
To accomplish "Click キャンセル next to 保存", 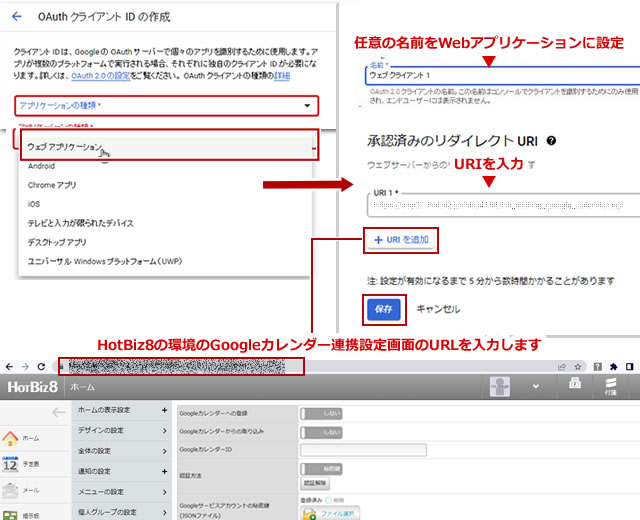I will coord(438,309).
